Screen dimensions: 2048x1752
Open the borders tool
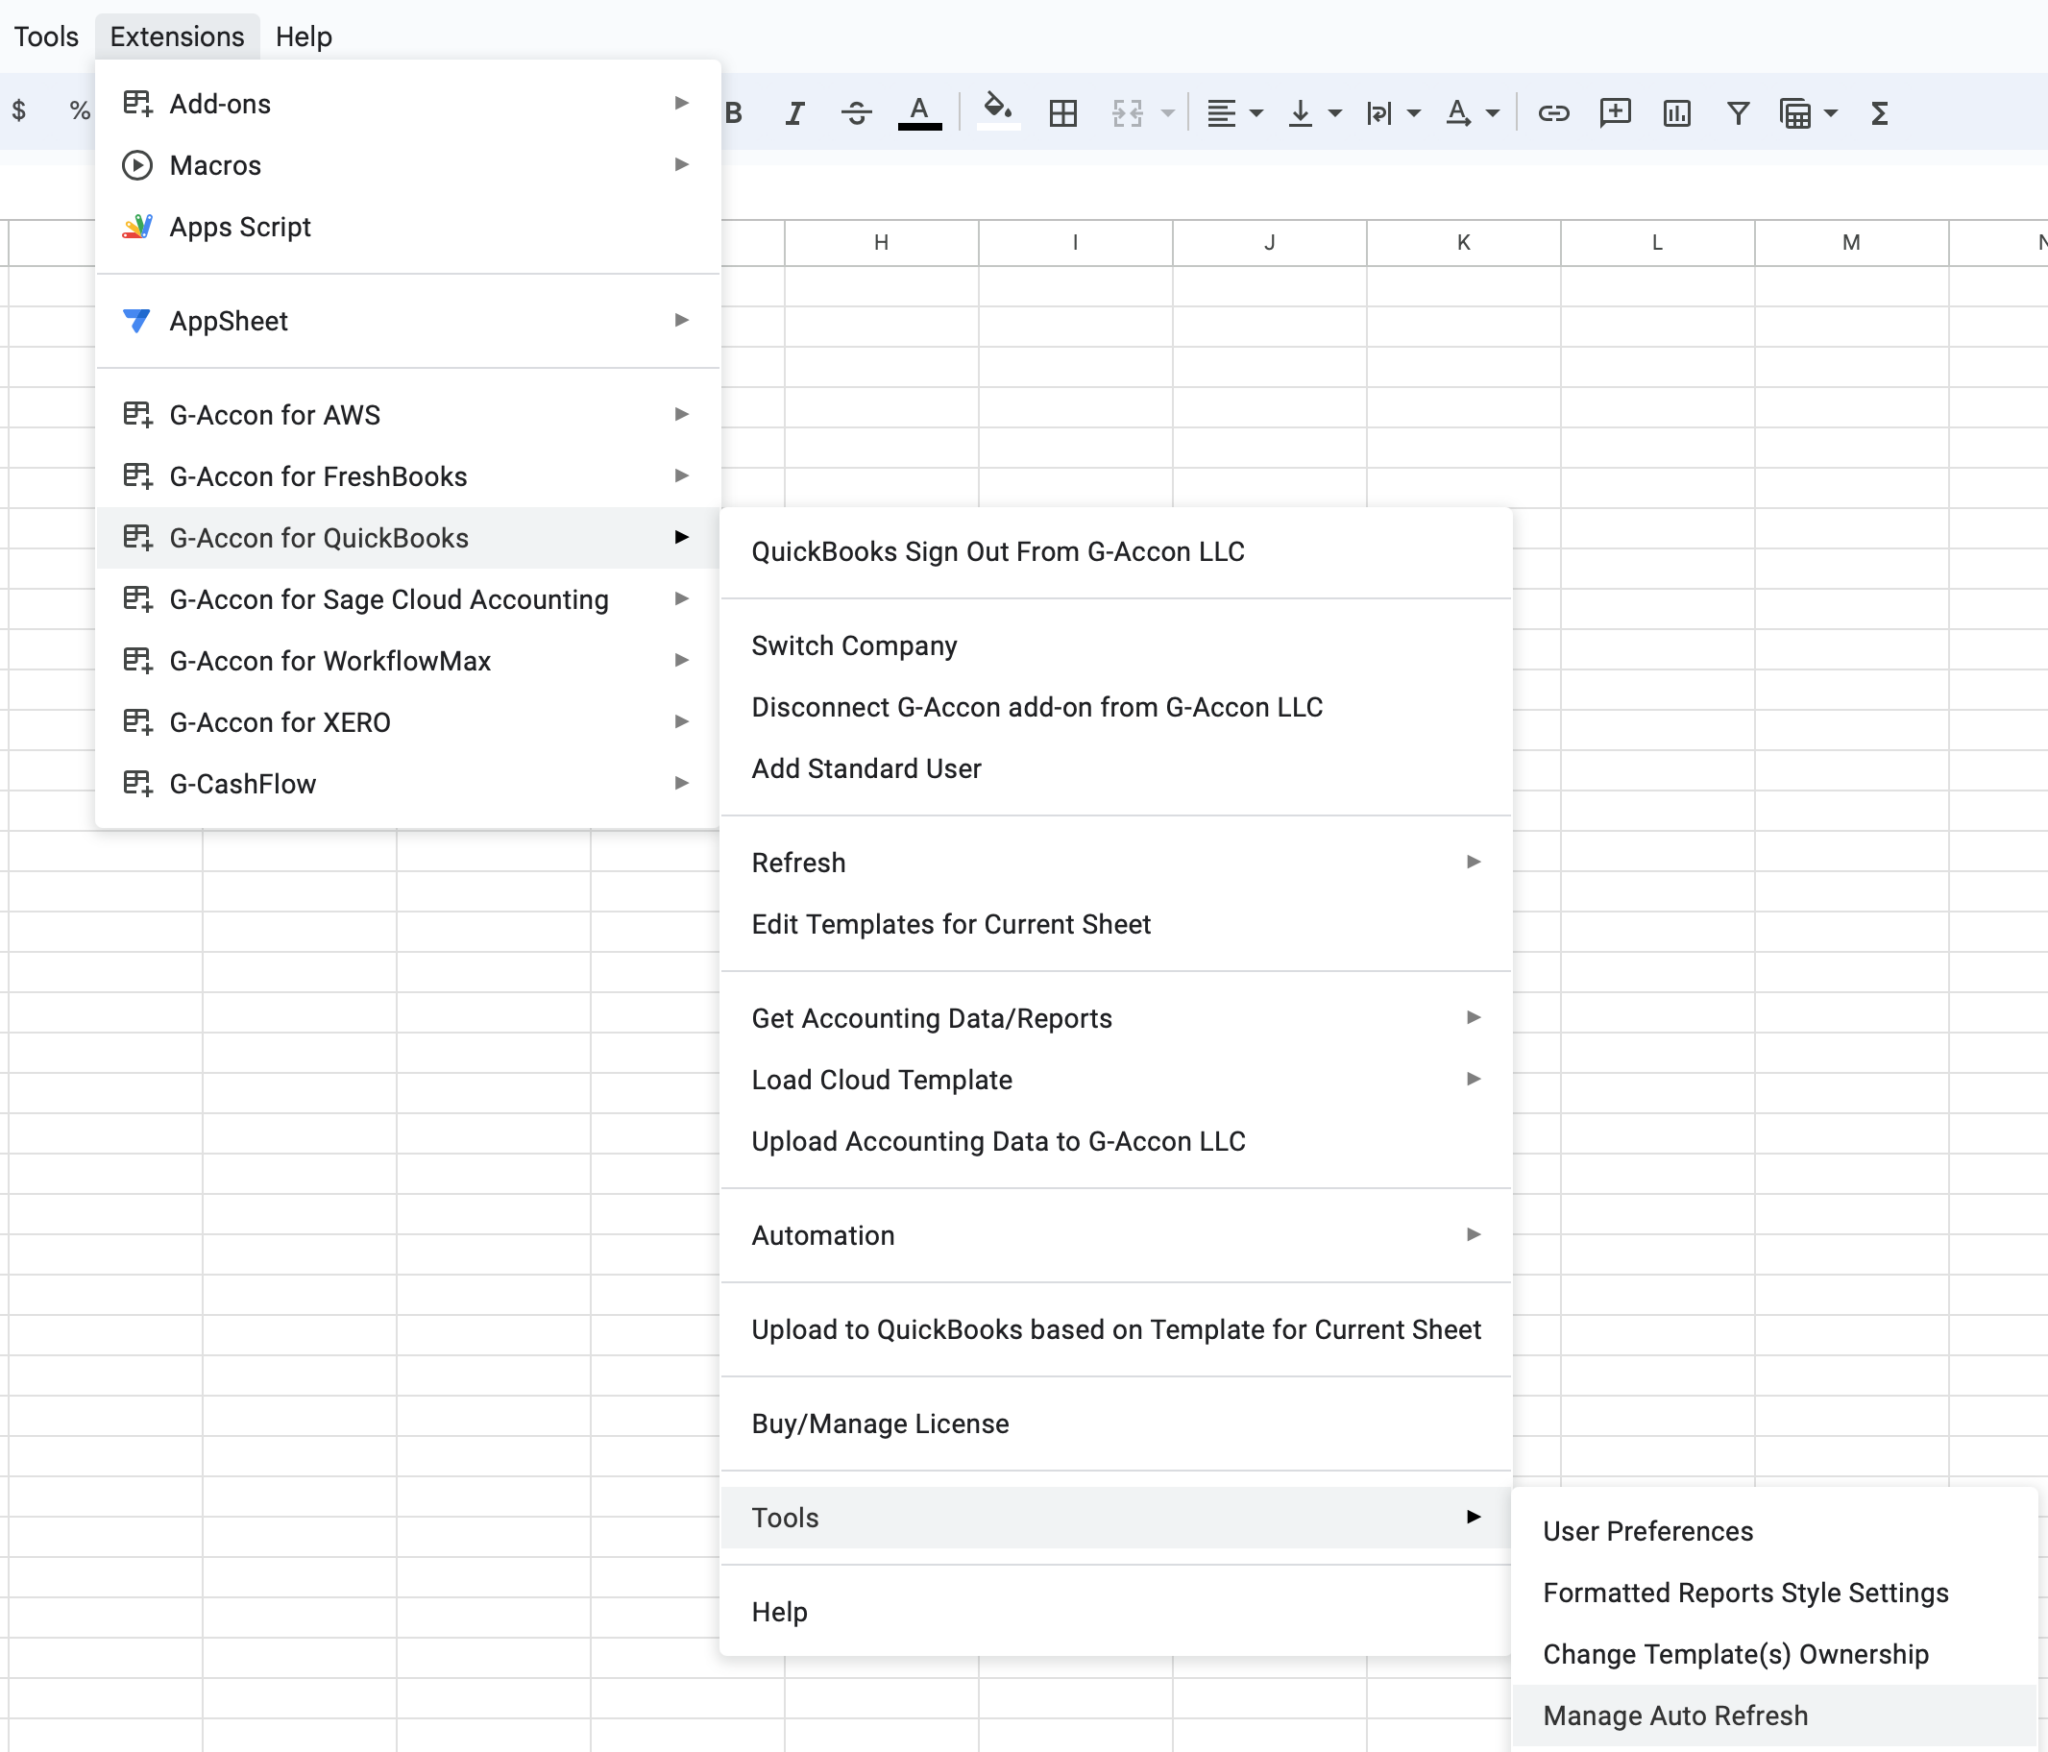(x=1063, y=114)
